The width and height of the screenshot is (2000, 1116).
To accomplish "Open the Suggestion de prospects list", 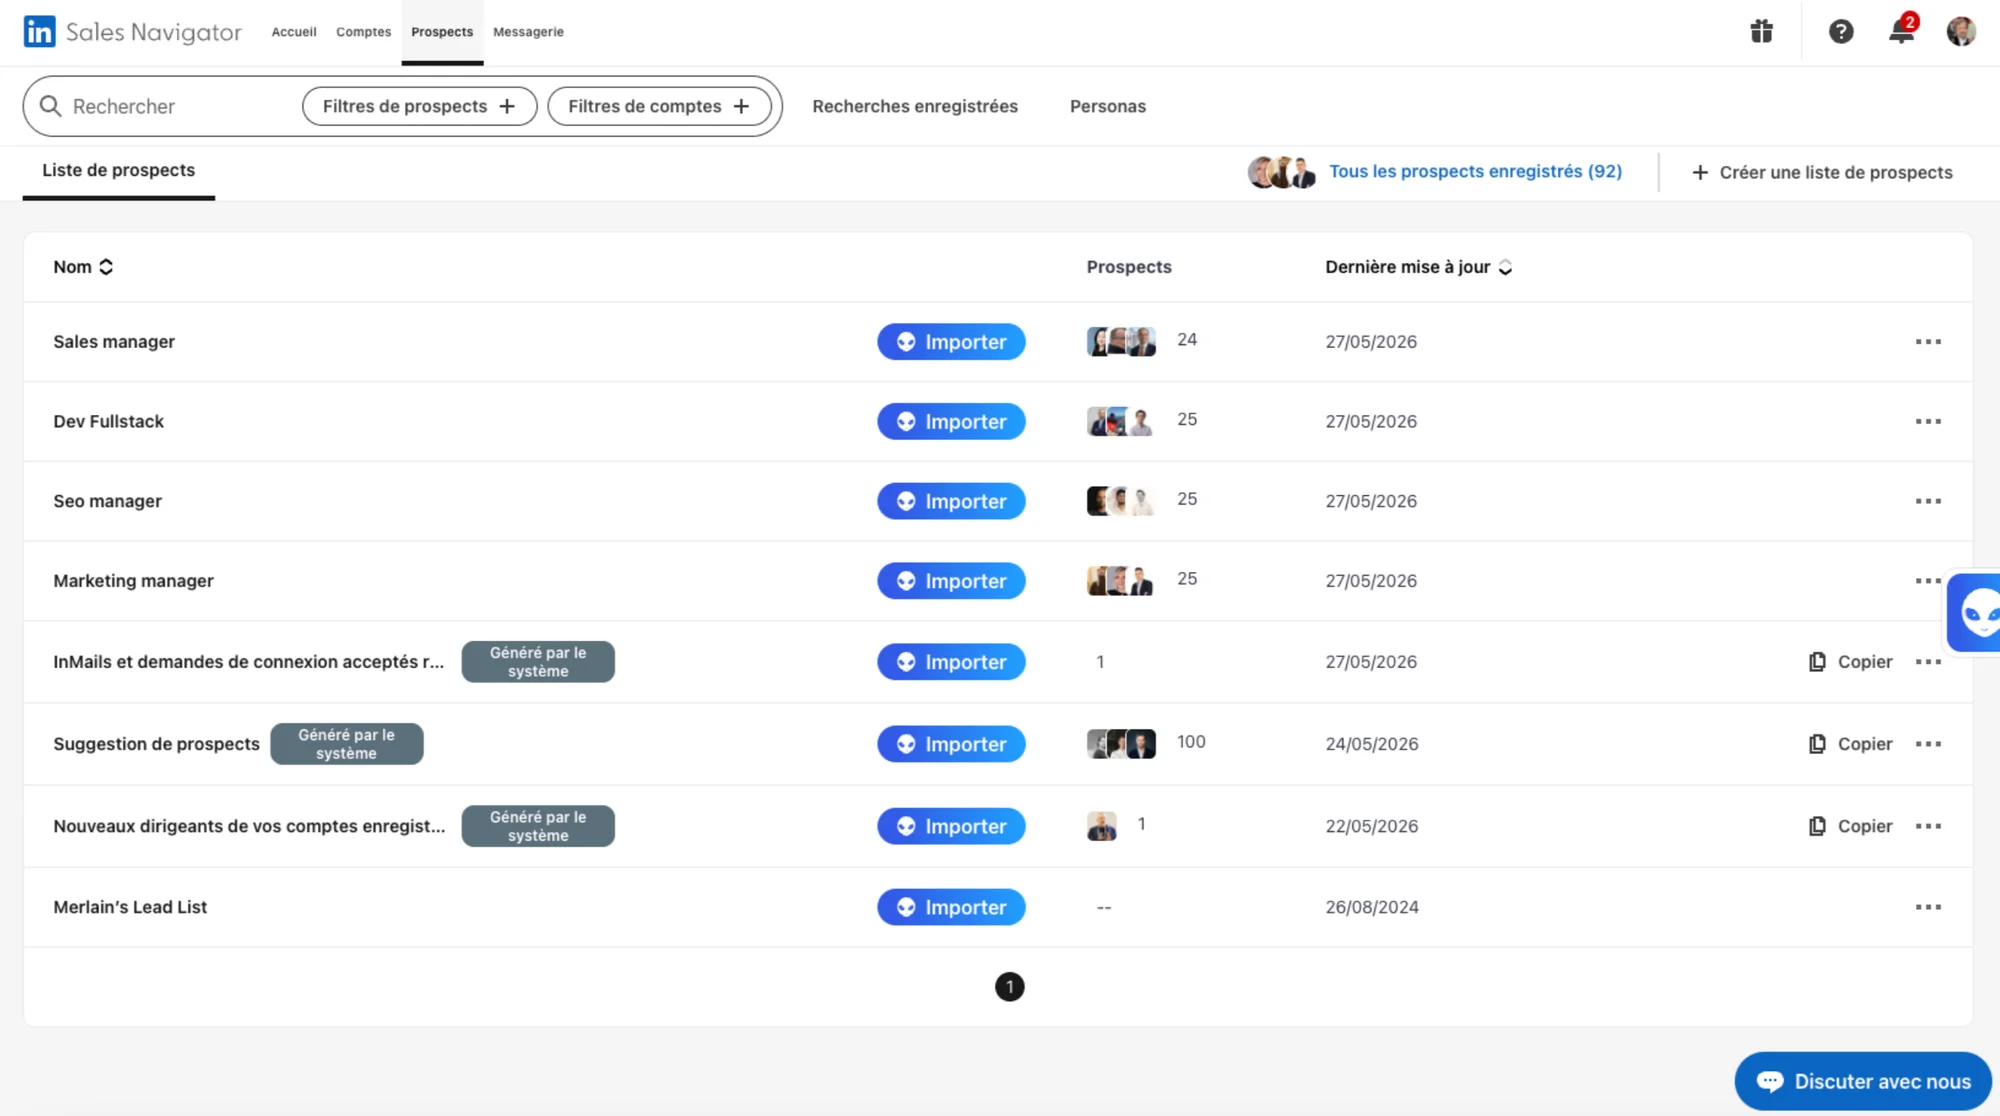I will (x=156, y=744).
